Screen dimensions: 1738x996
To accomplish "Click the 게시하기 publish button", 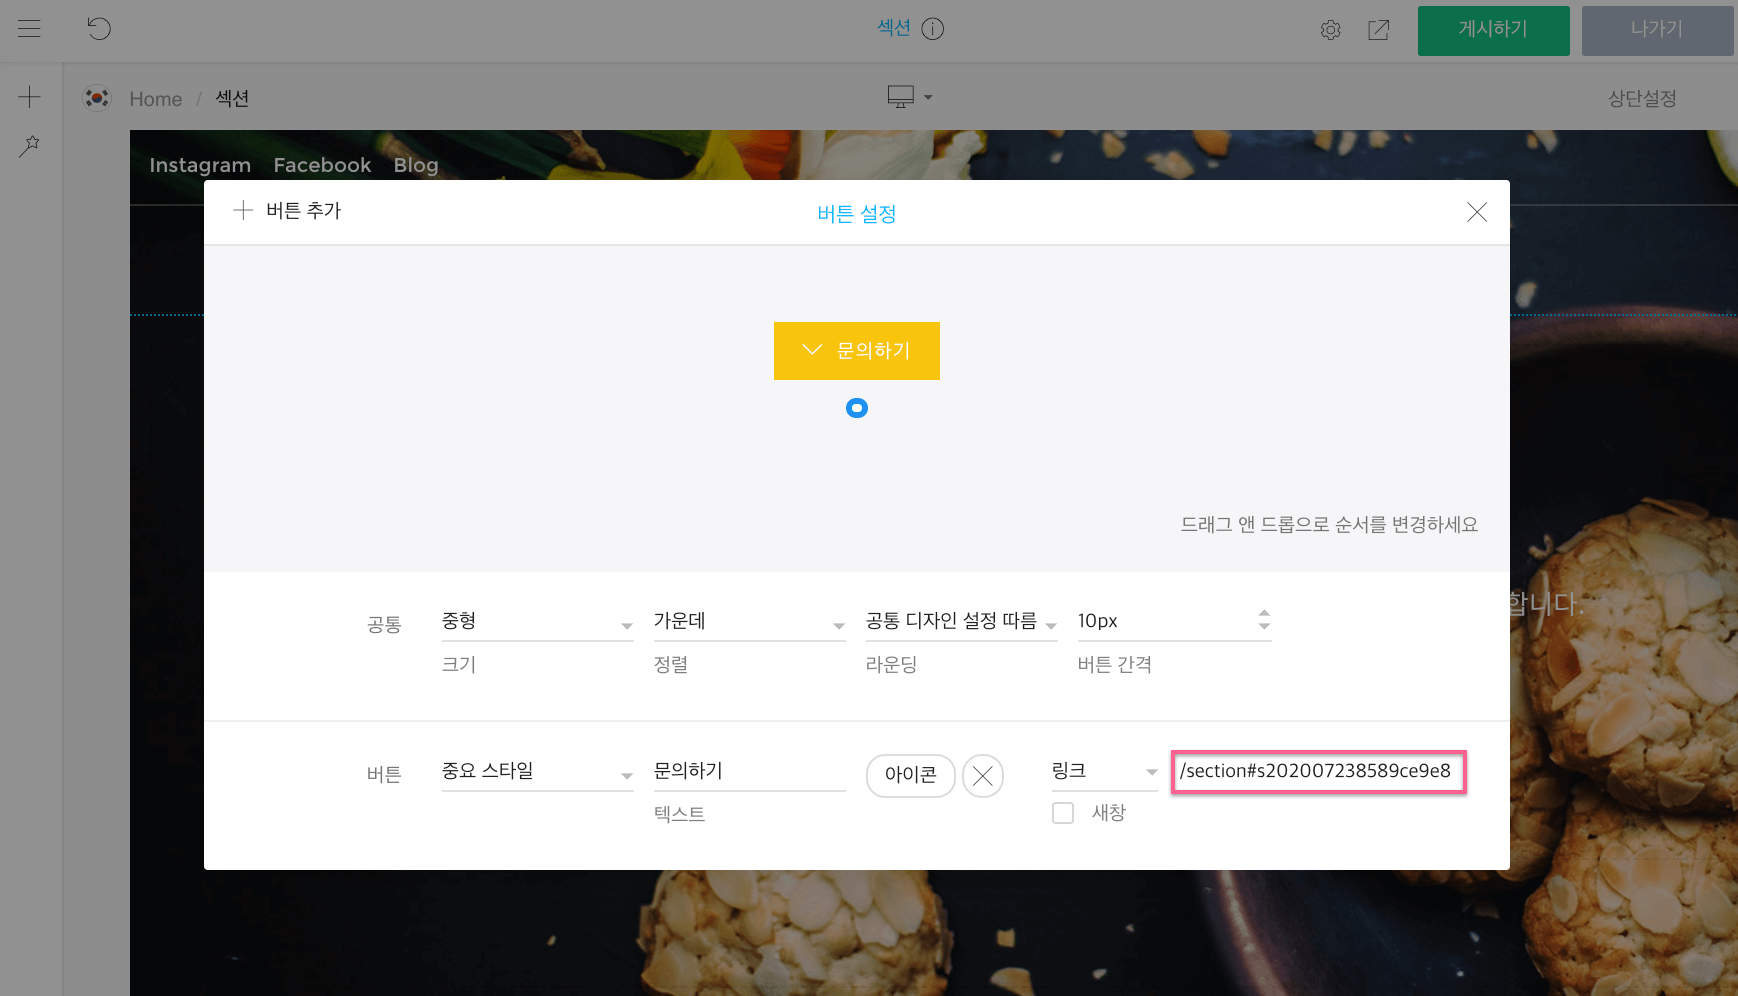I will (1493, 30).
